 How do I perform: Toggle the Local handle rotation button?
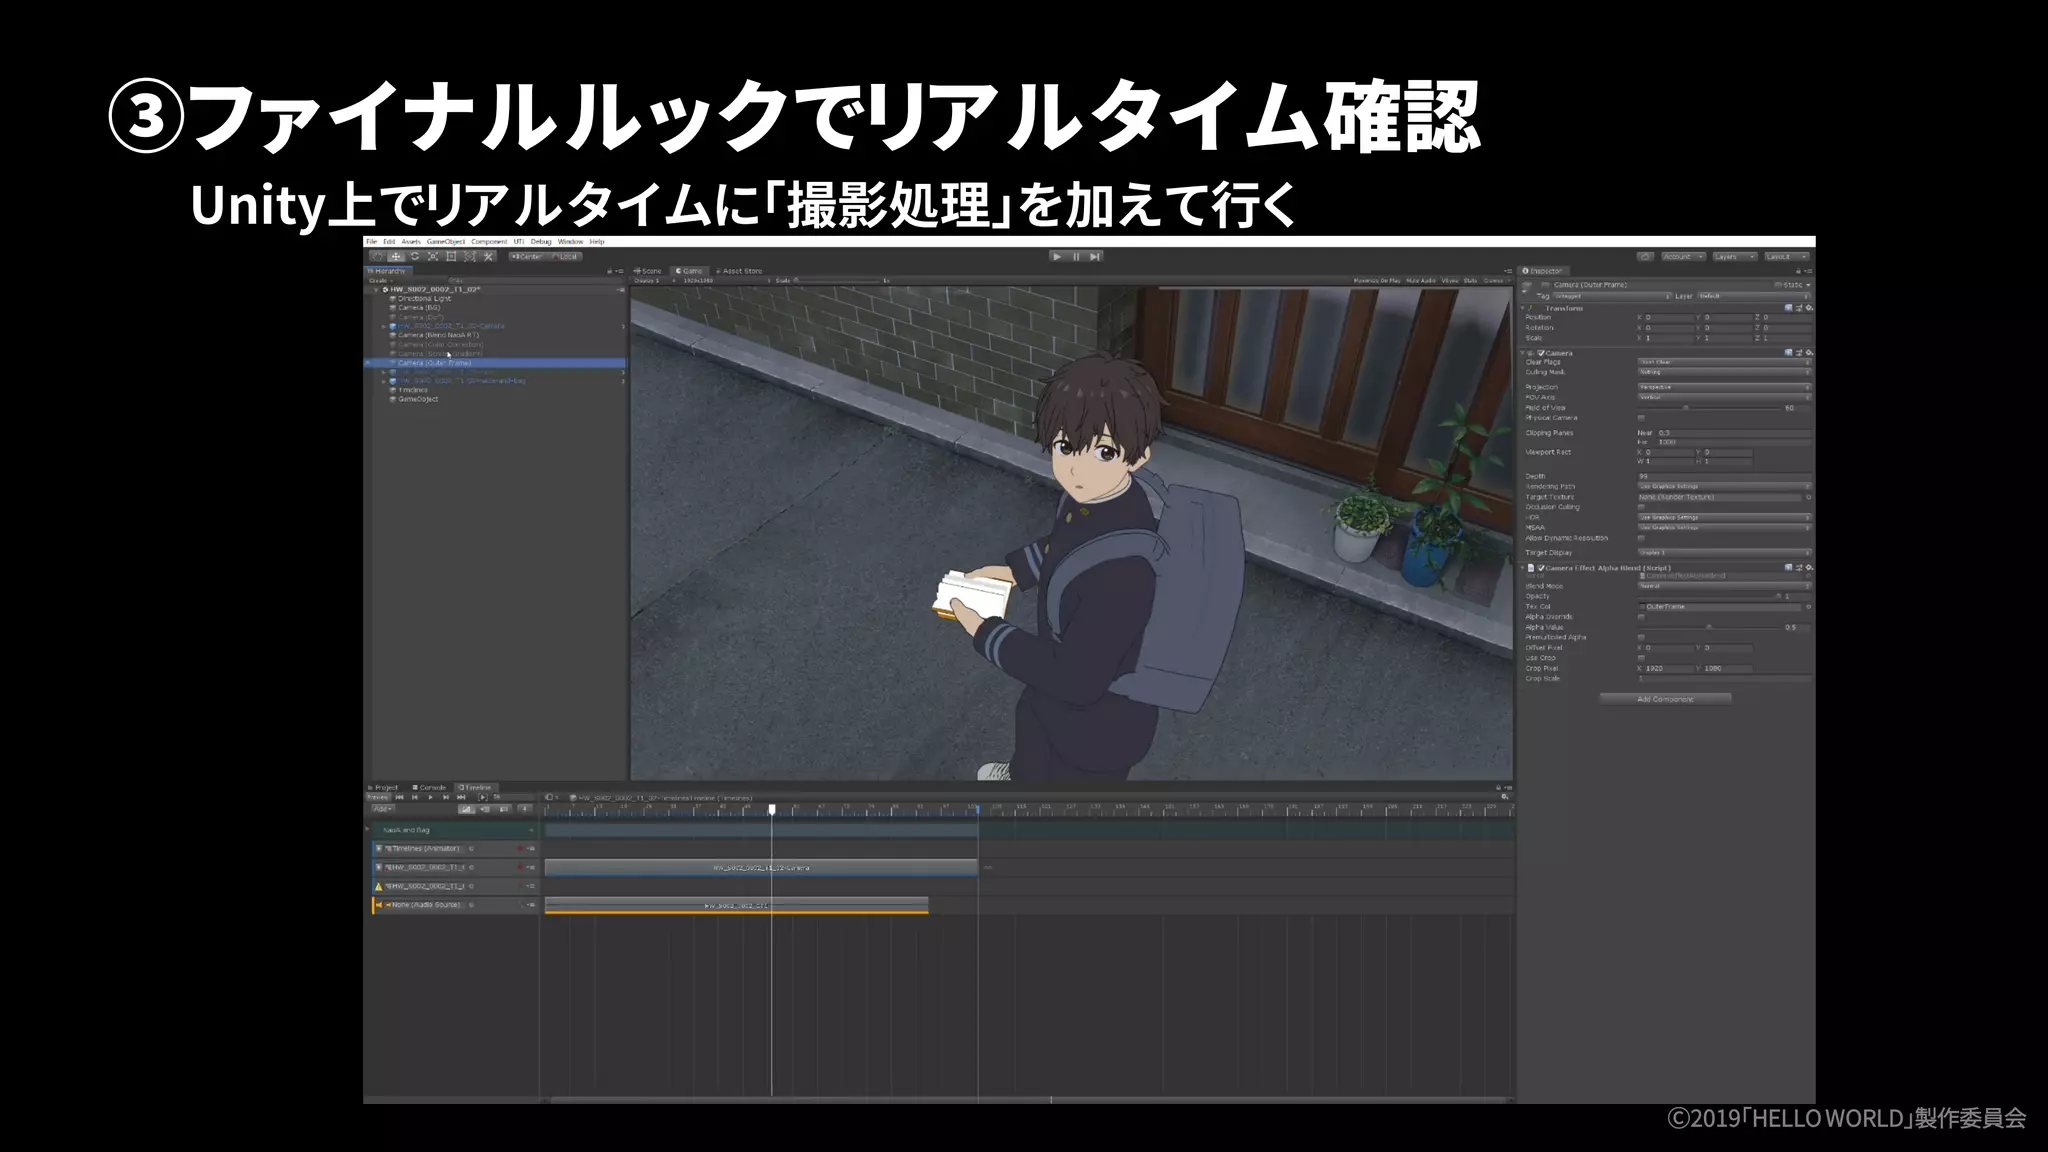click(x=564, y=257)
